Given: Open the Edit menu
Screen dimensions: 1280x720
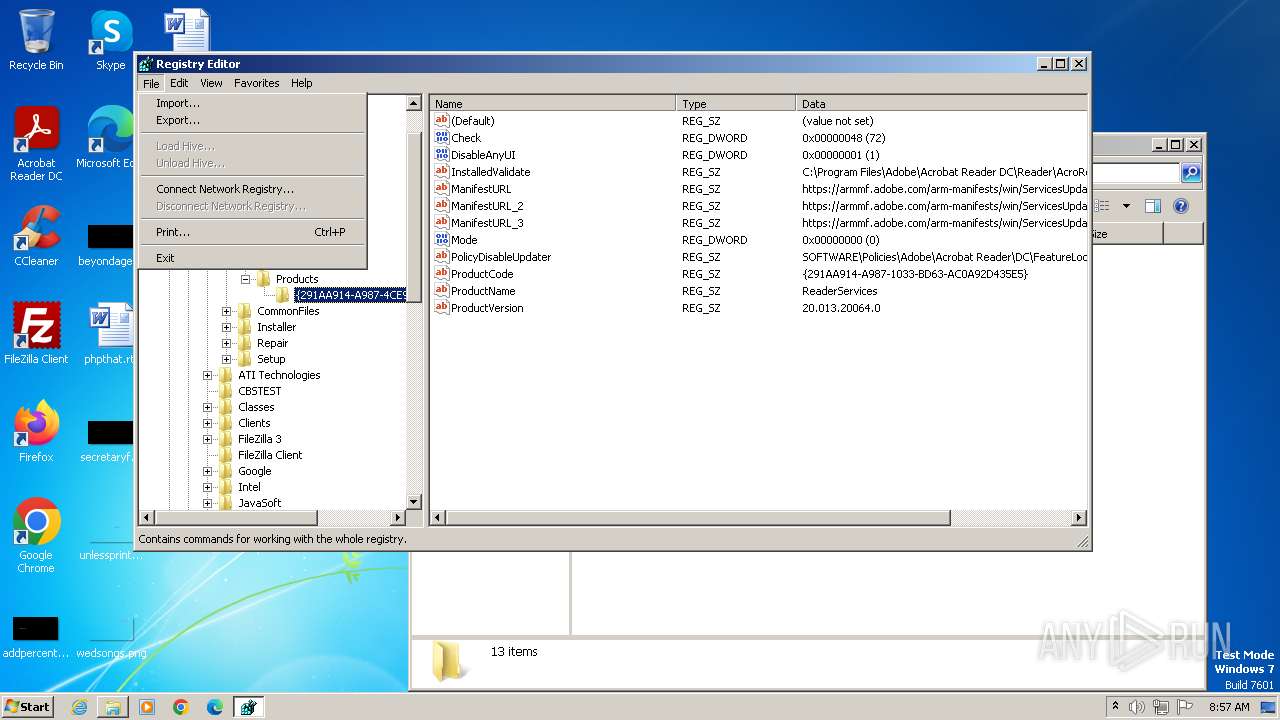Looking at the screenshot, I should [x=179, y=83].
